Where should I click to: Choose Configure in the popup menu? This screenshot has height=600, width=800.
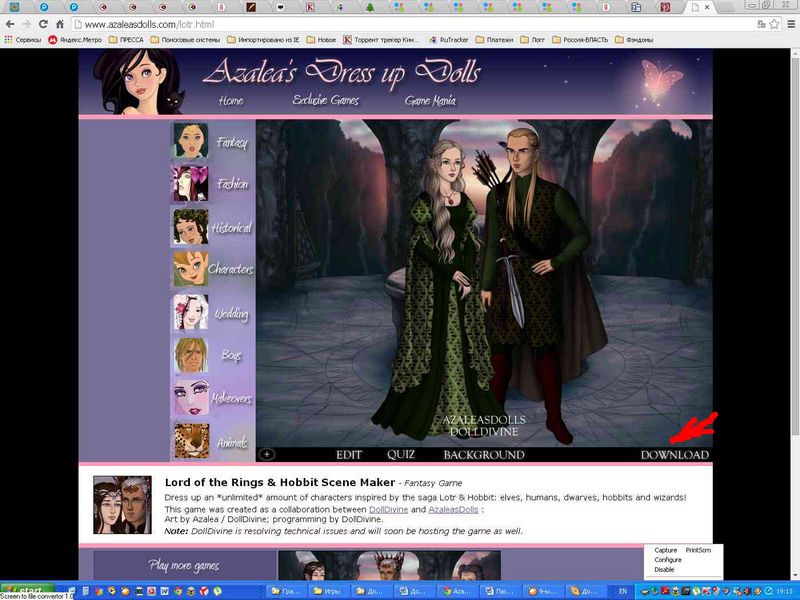[x=668, y=560]
